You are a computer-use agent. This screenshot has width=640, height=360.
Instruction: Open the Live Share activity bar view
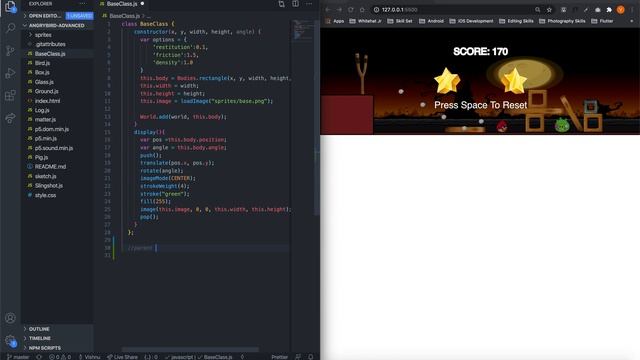(10, 118)
